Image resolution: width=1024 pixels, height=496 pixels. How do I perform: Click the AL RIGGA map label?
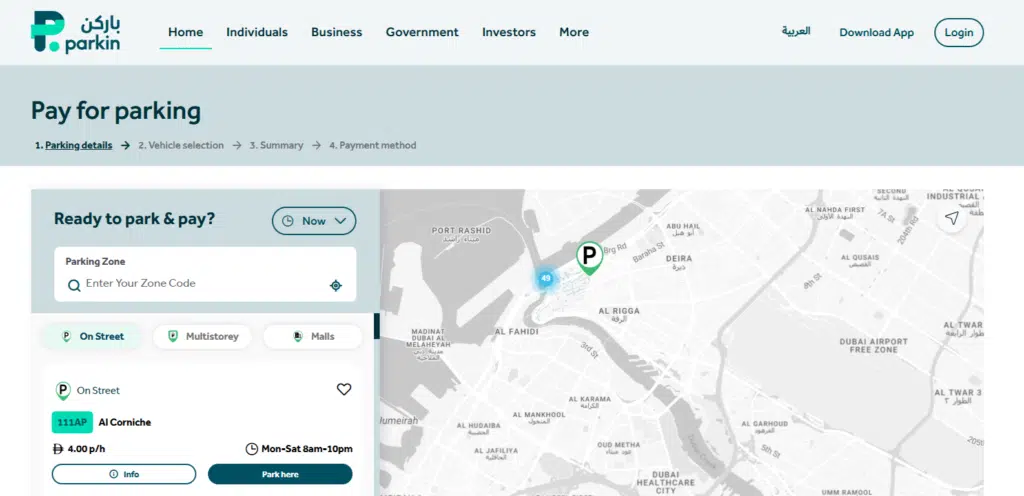click(x=619, y=315)
